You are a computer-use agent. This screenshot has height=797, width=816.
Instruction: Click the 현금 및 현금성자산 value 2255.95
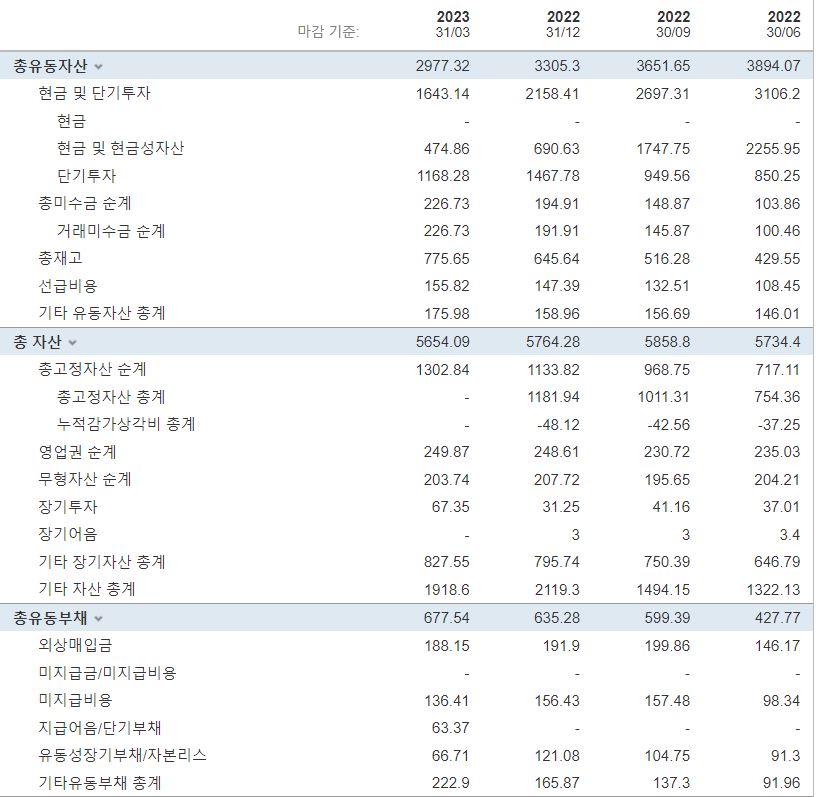(773, 149)
